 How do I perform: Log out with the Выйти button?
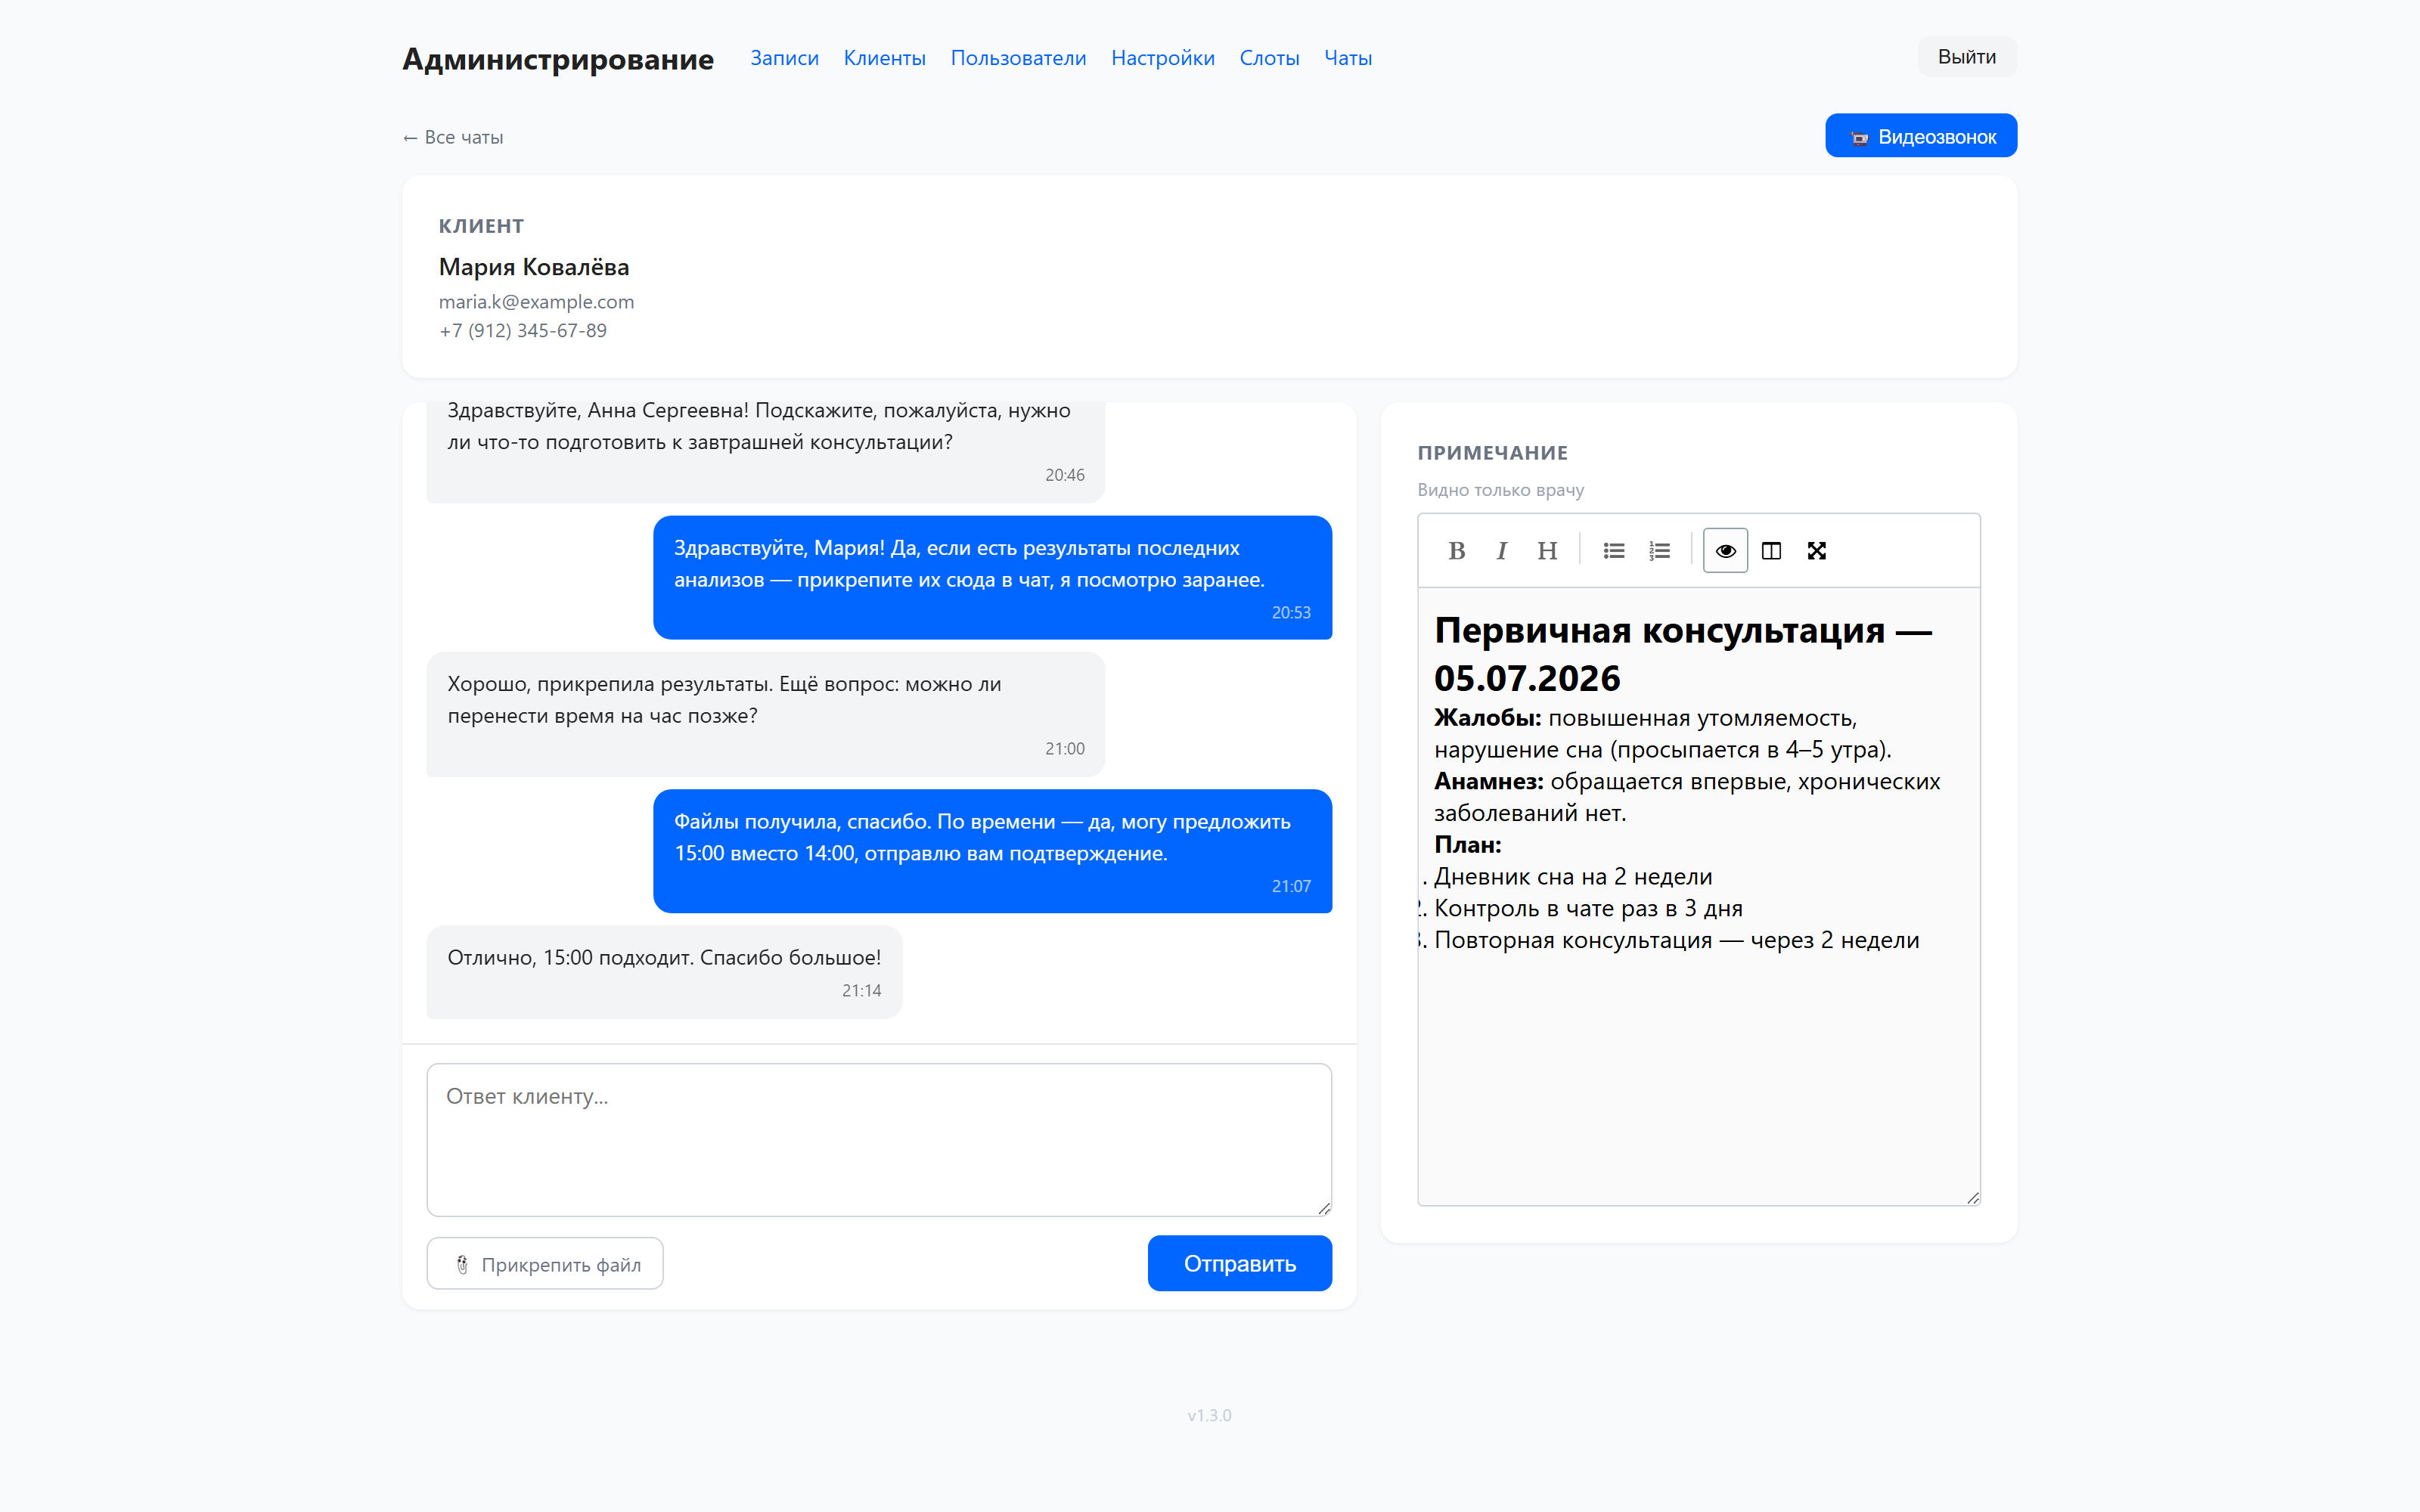point(1966,57)
